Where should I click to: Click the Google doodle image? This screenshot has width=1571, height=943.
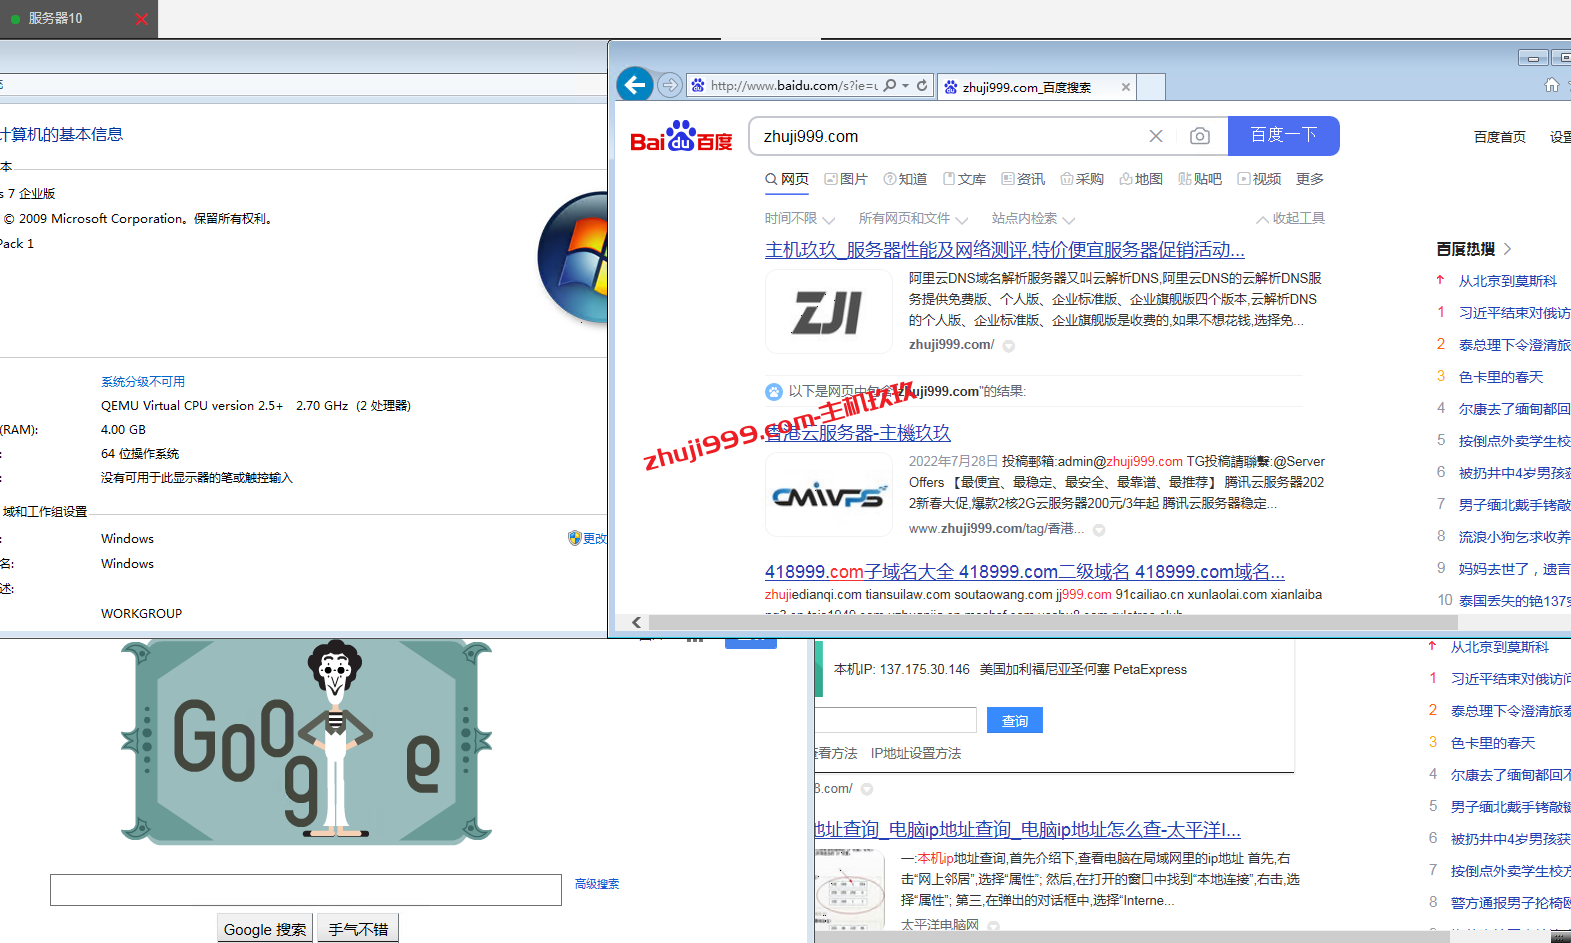pyautogui.click(x=307, y=742)
